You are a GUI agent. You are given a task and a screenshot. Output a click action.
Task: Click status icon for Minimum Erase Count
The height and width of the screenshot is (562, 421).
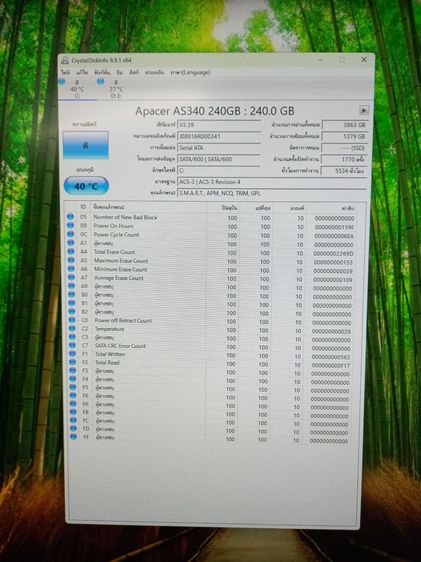[71, 268]
